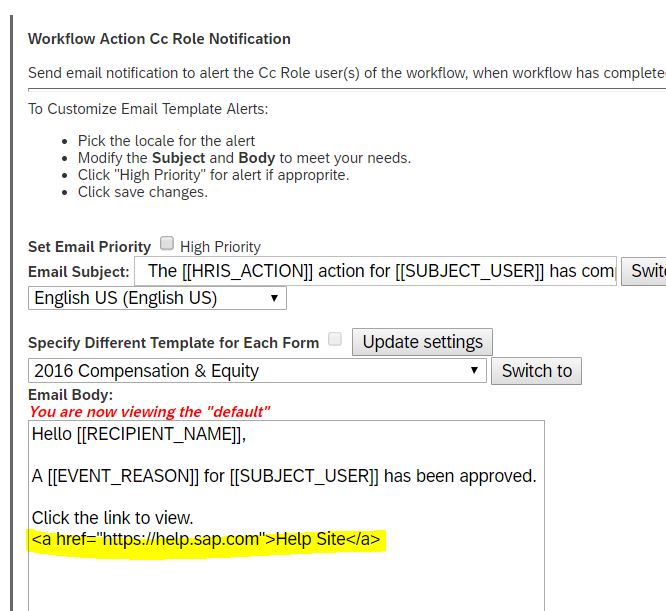Click 'To Customize Email Template Alerts:' text

click(148, 109)
